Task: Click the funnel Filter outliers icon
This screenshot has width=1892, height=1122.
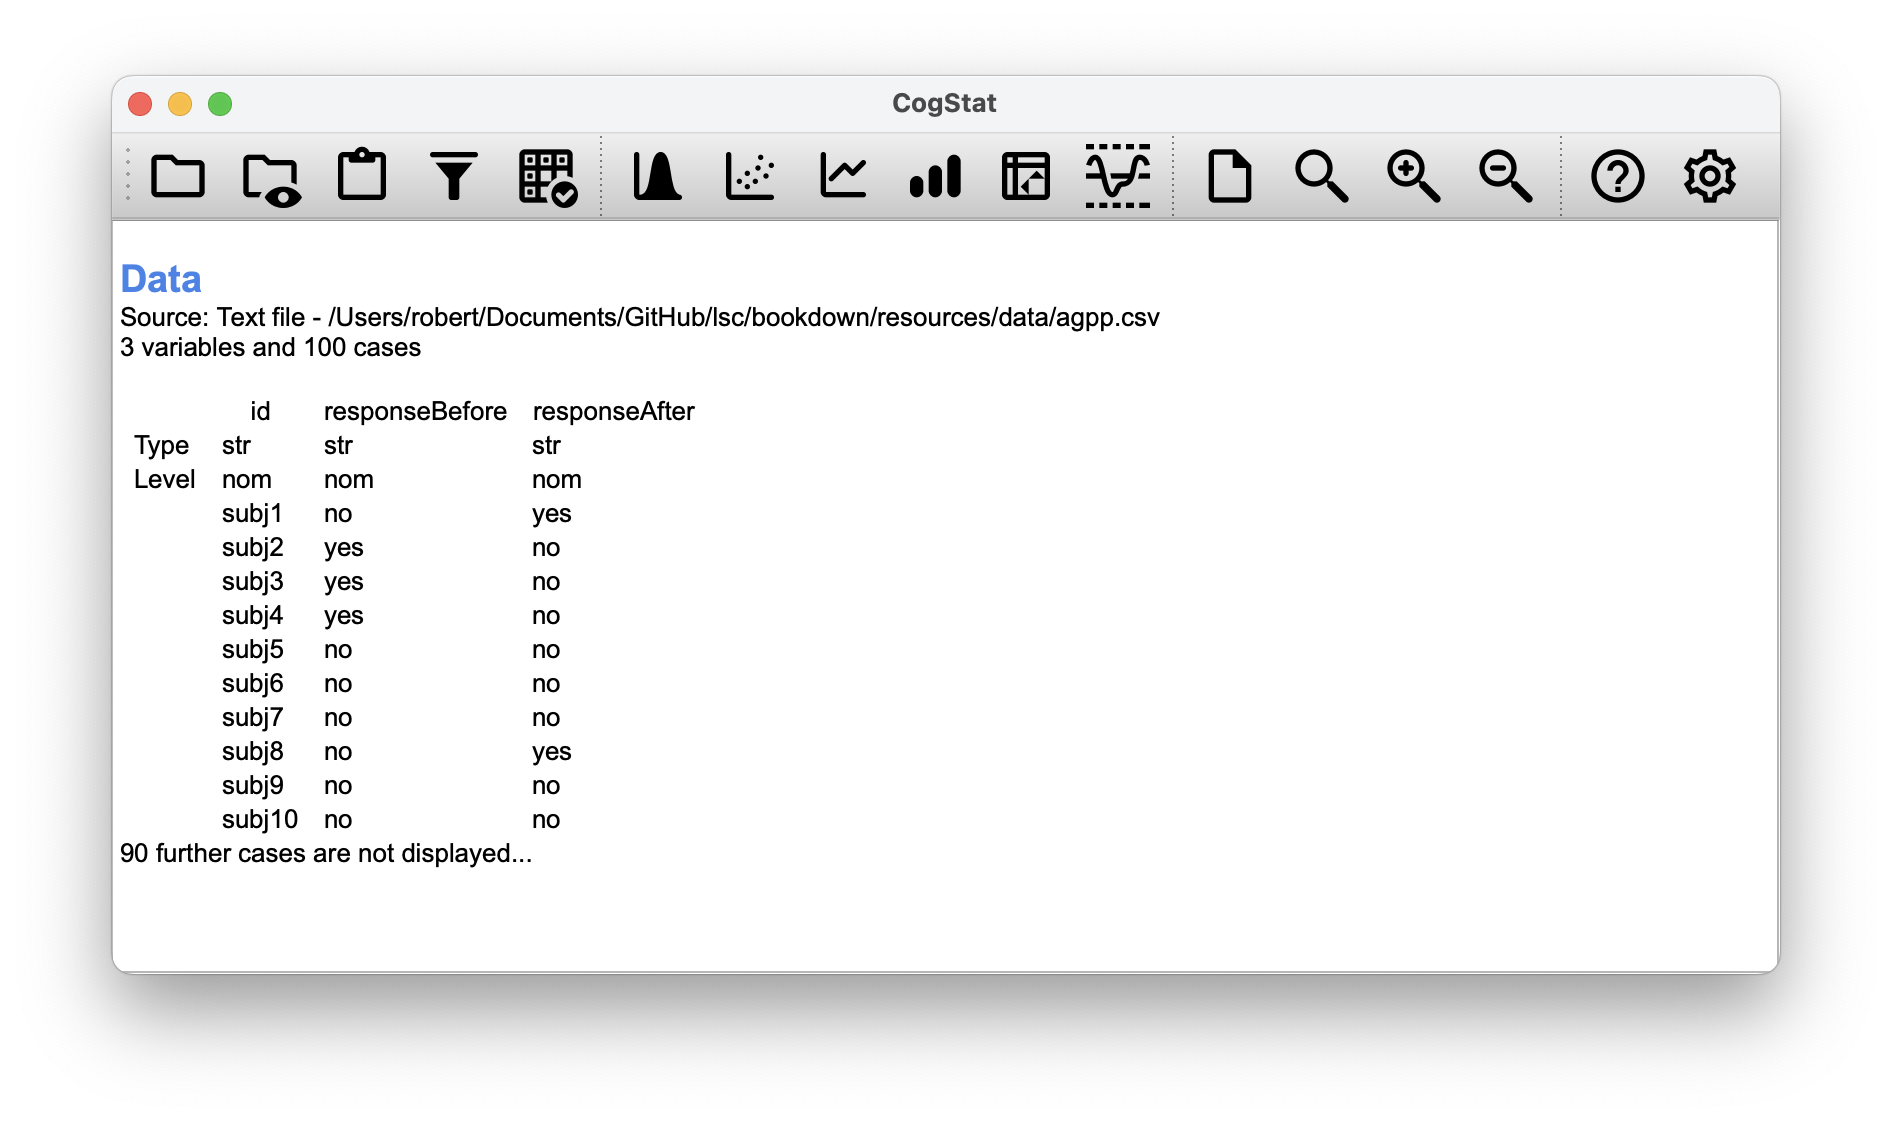Action: coord(454,177)
